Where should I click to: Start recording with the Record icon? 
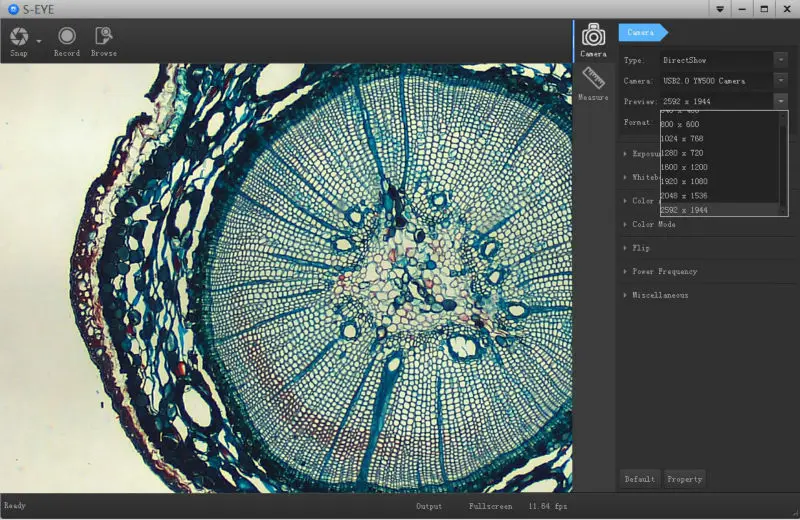67,37
